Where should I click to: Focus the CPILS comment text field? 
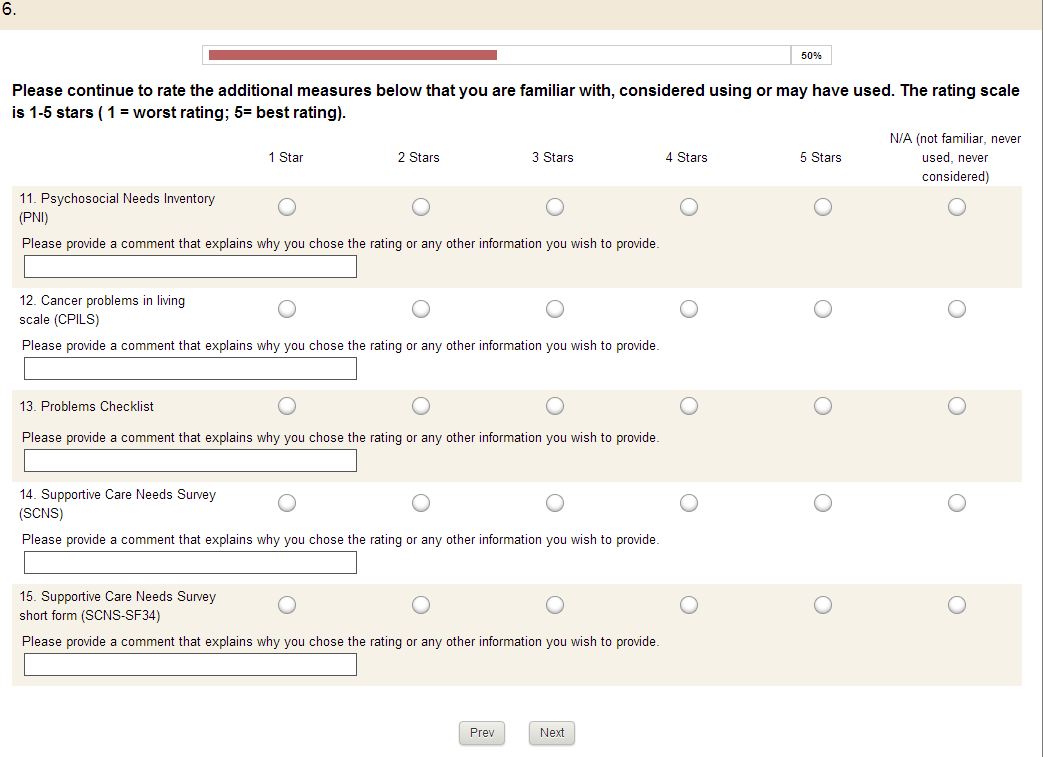click(190, 369)
